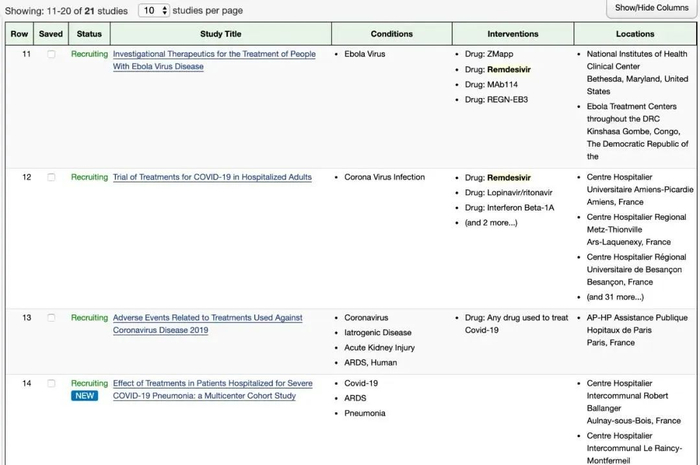The width and height of the screenshot is (700, 465).
Task: Open Trial of Treatments for COVID-19 study
Action: 212,178
